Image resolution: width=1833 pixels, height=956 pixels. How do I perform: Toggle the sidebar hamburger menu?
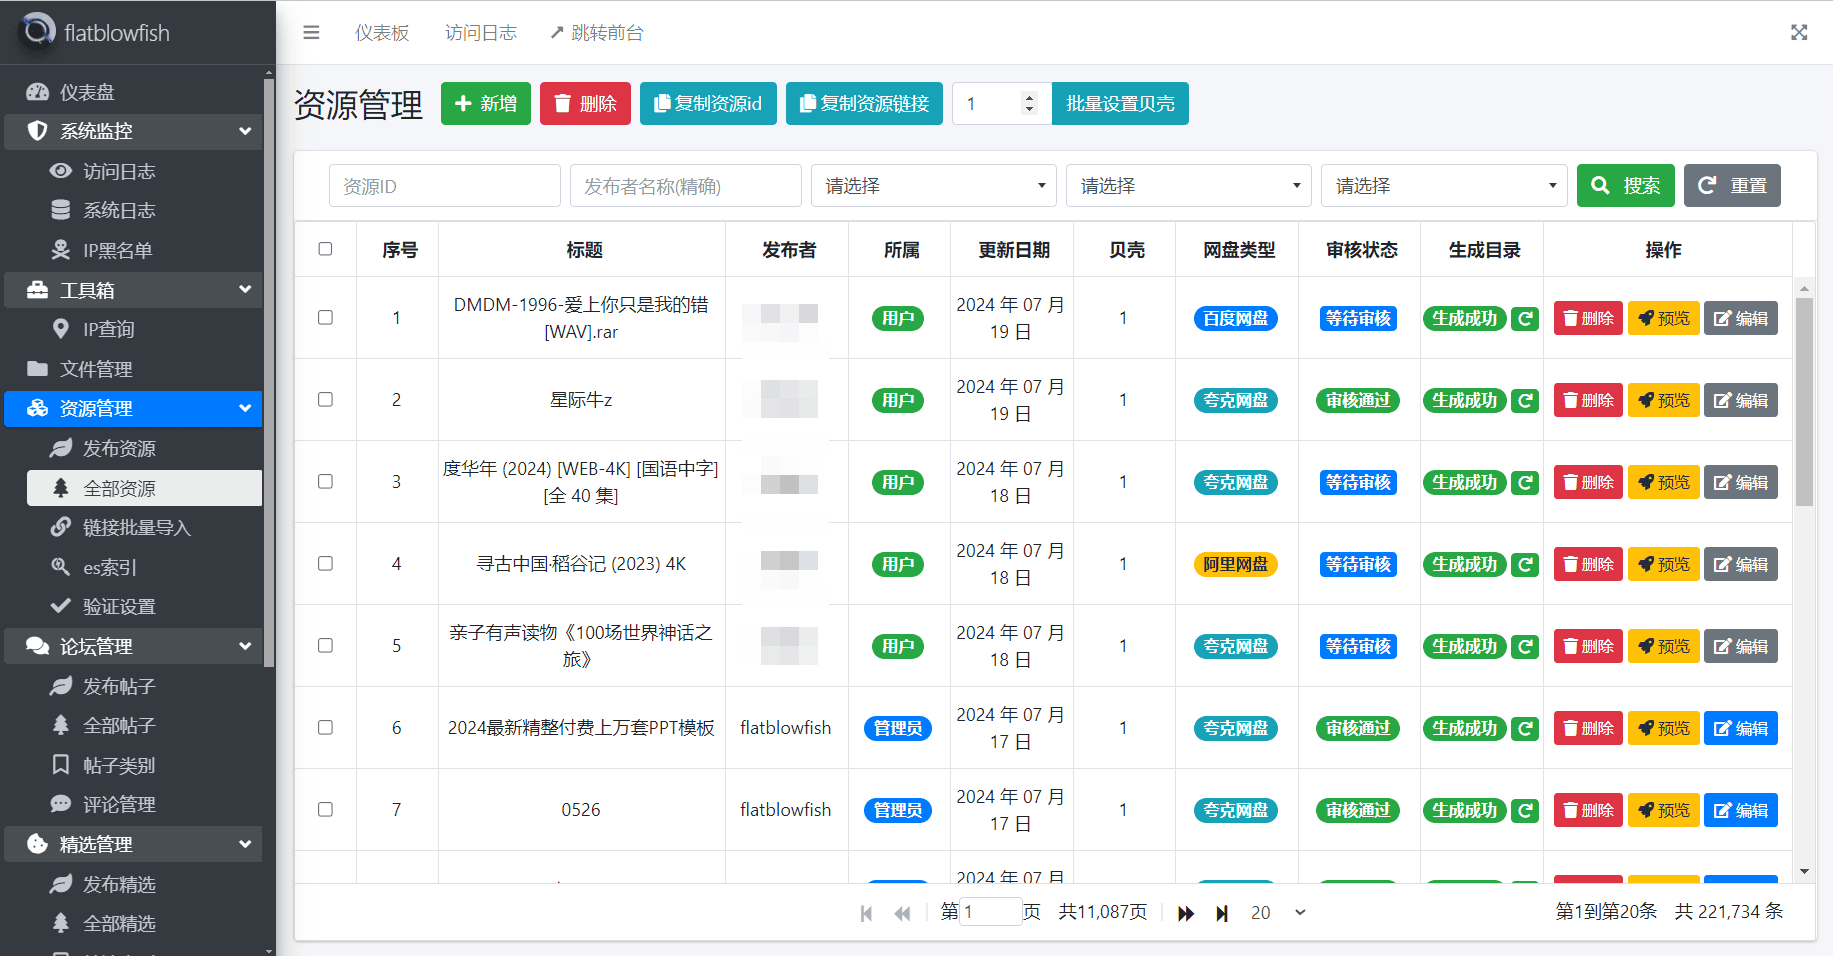(x=311, y=33)
